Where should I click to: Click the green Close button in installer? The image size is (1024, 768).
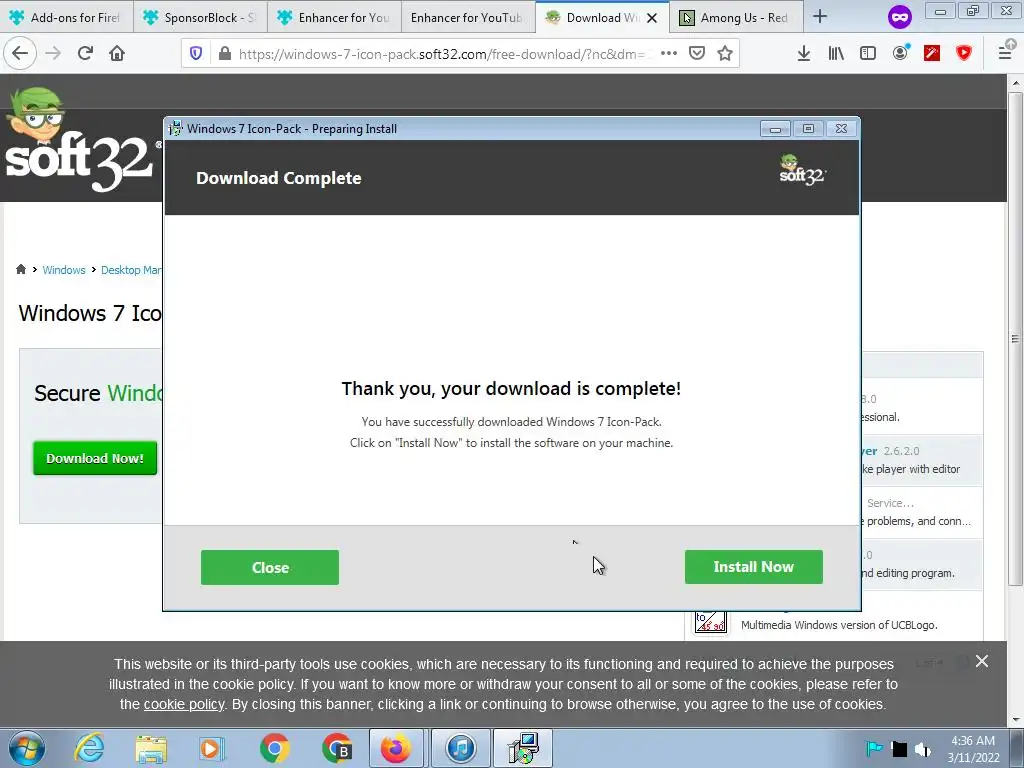(x=270, y=568)
